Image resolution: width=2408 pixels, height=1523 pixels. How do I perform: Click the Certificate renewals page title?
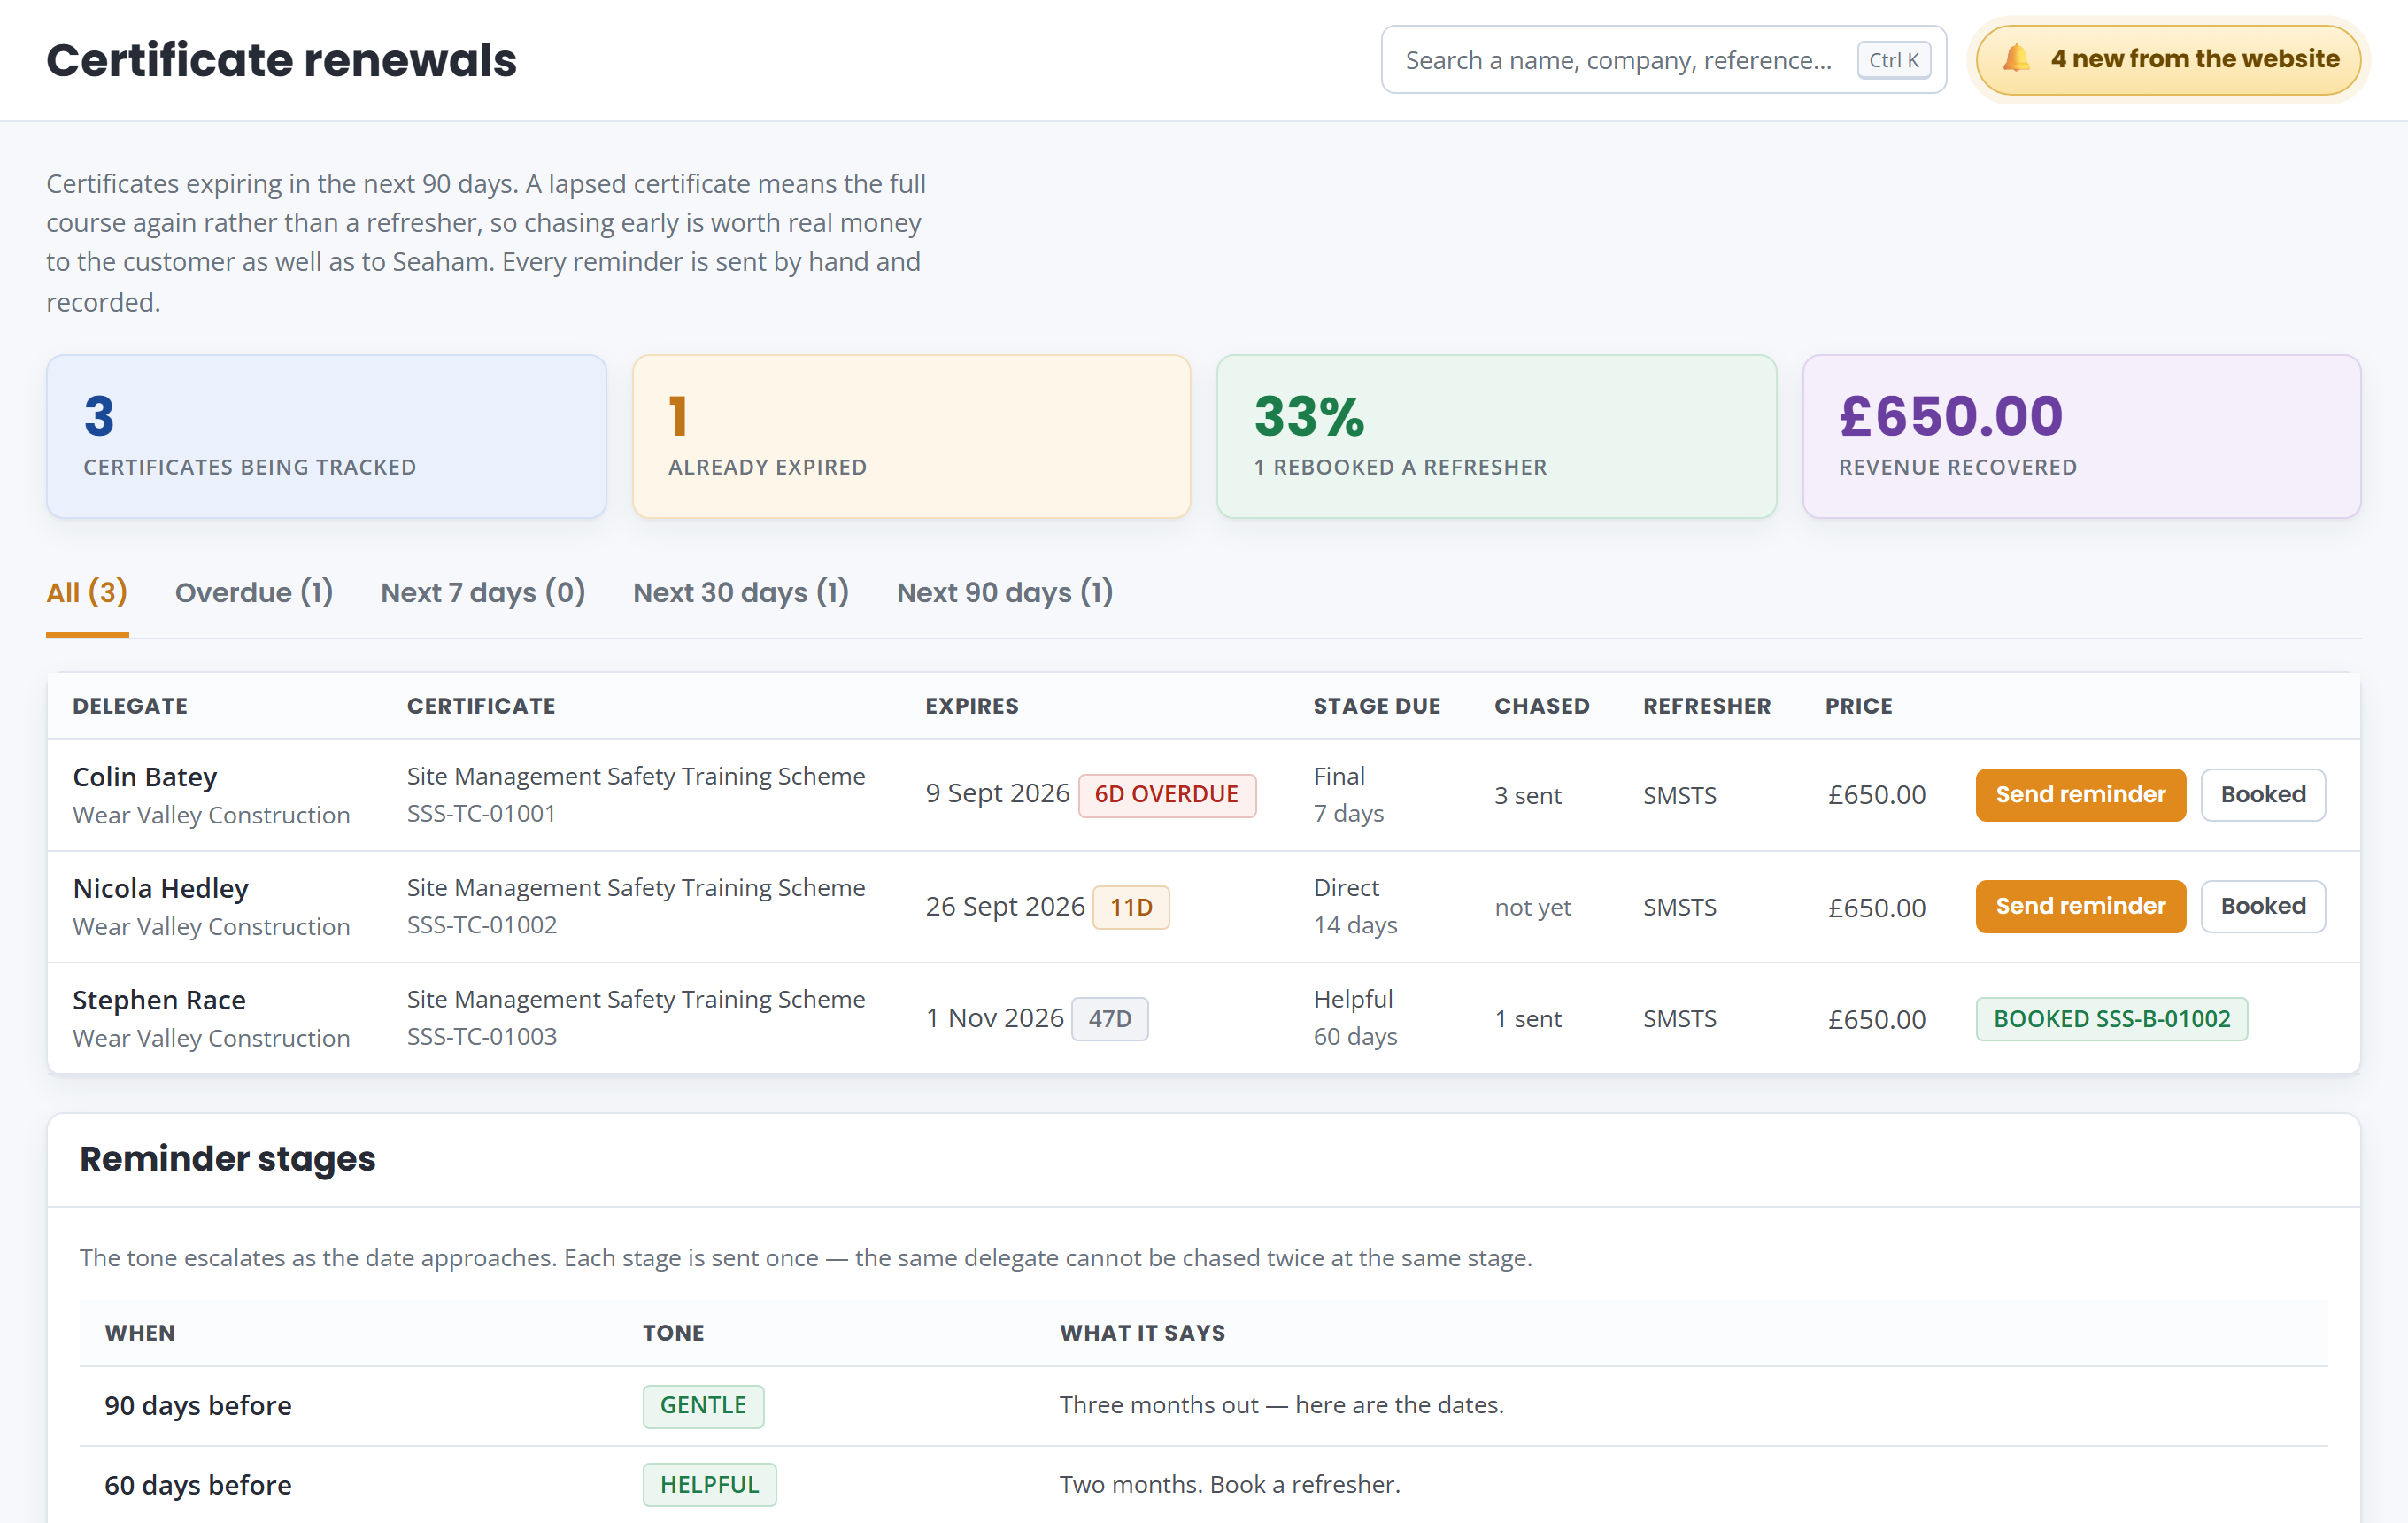[x=282, y=60]
